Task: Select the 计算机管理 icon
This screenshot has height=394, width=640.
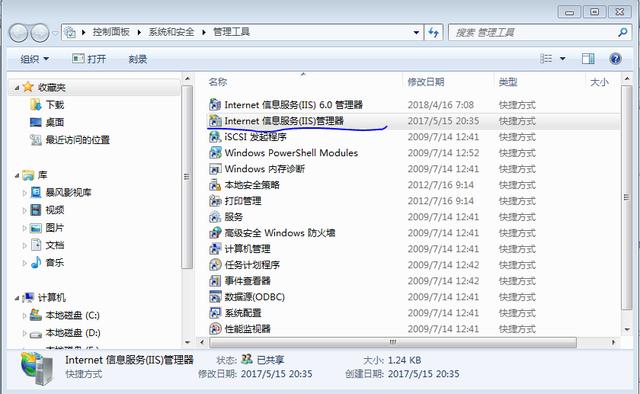Action: point(215,249)
